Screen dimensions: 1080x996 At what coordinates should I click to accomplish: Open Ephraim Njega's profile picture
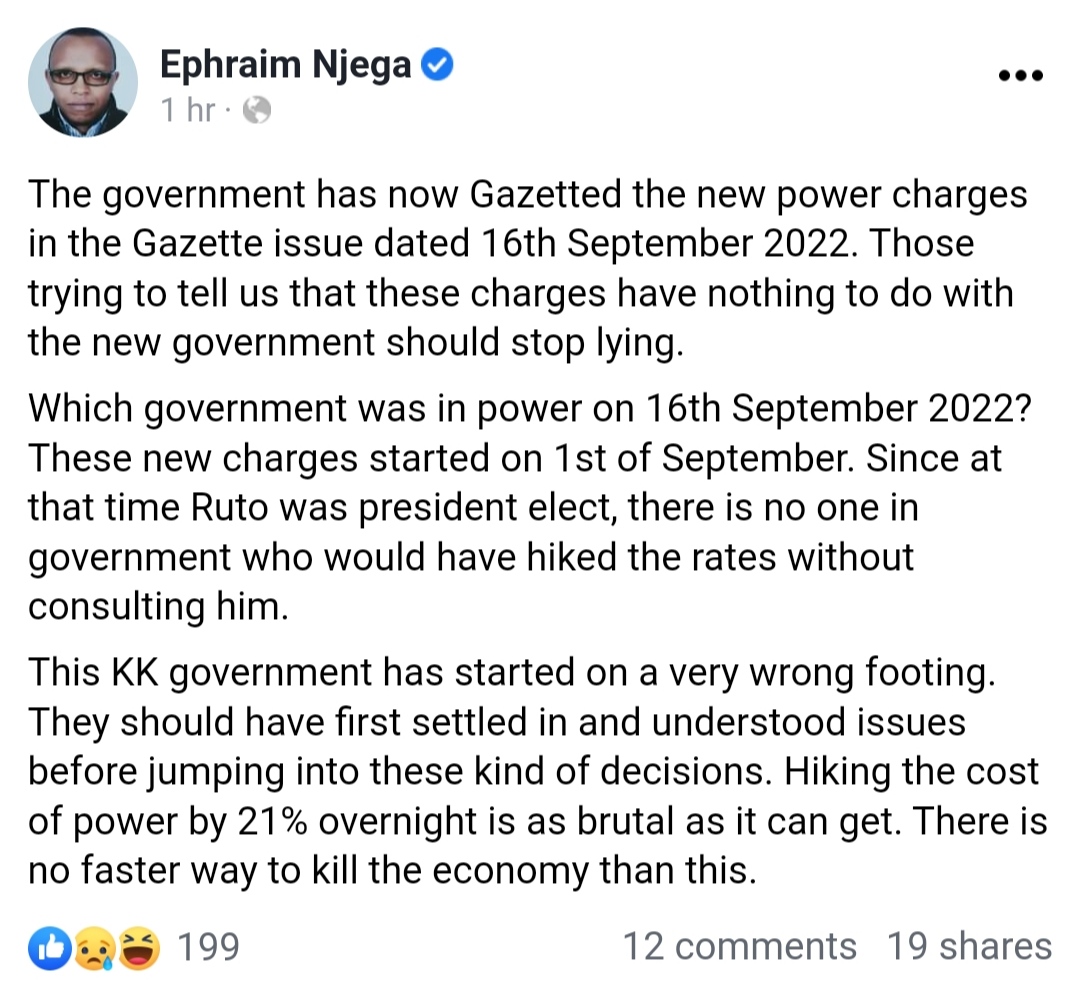click(83, 82)
